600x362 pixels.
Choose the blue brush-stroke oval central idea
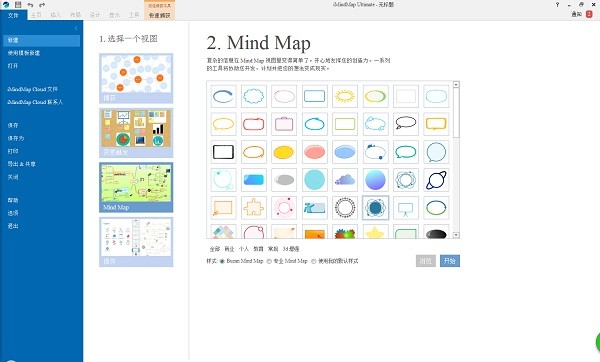[223, 96]
